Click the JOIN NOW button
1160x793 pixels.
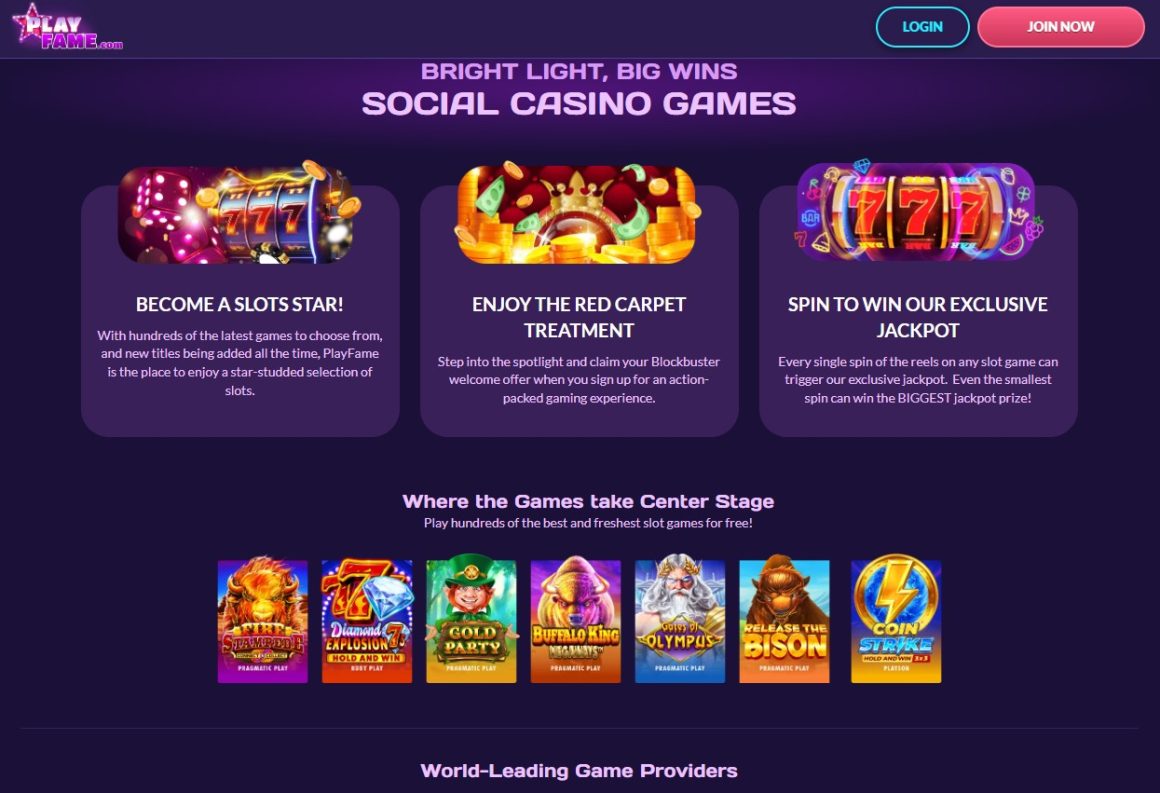coord(1060,27)
